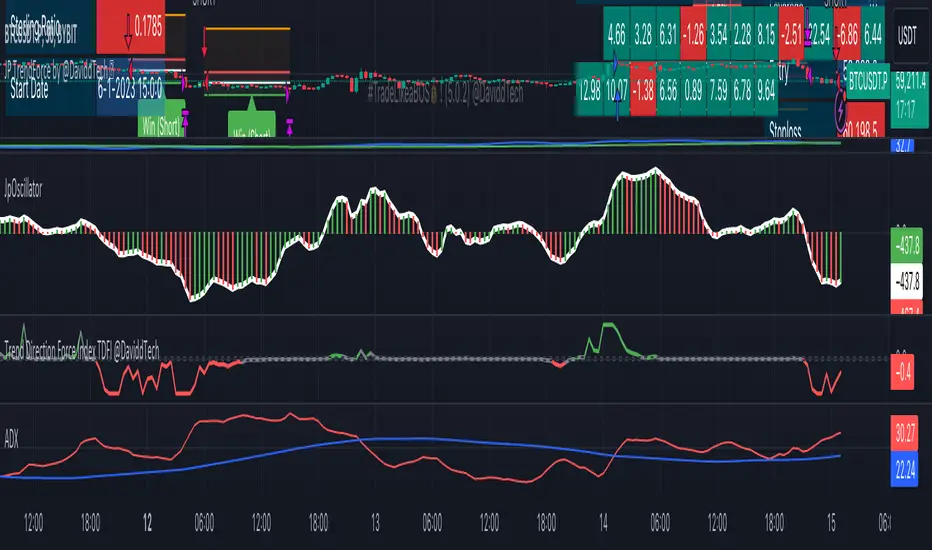Click the 9.64 table cell
Image resolution: width=932 pixels, height=550 pixels.
pyautogui.click(x=766, y=89)
